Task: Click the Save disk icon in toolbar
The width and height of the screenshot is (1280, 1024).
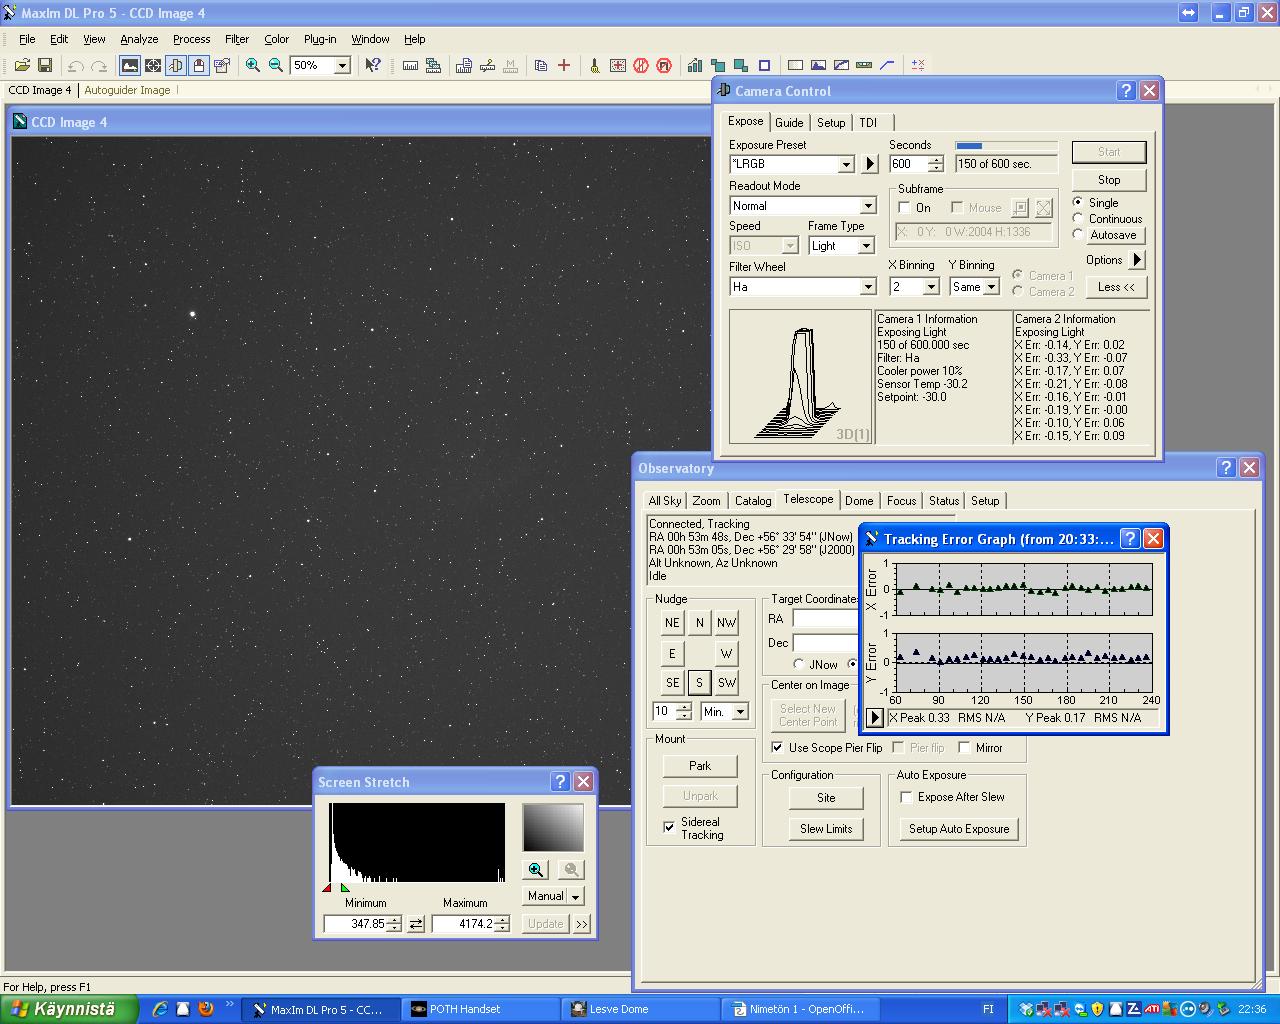Action: pyautogui.click(x=45, y=65)
